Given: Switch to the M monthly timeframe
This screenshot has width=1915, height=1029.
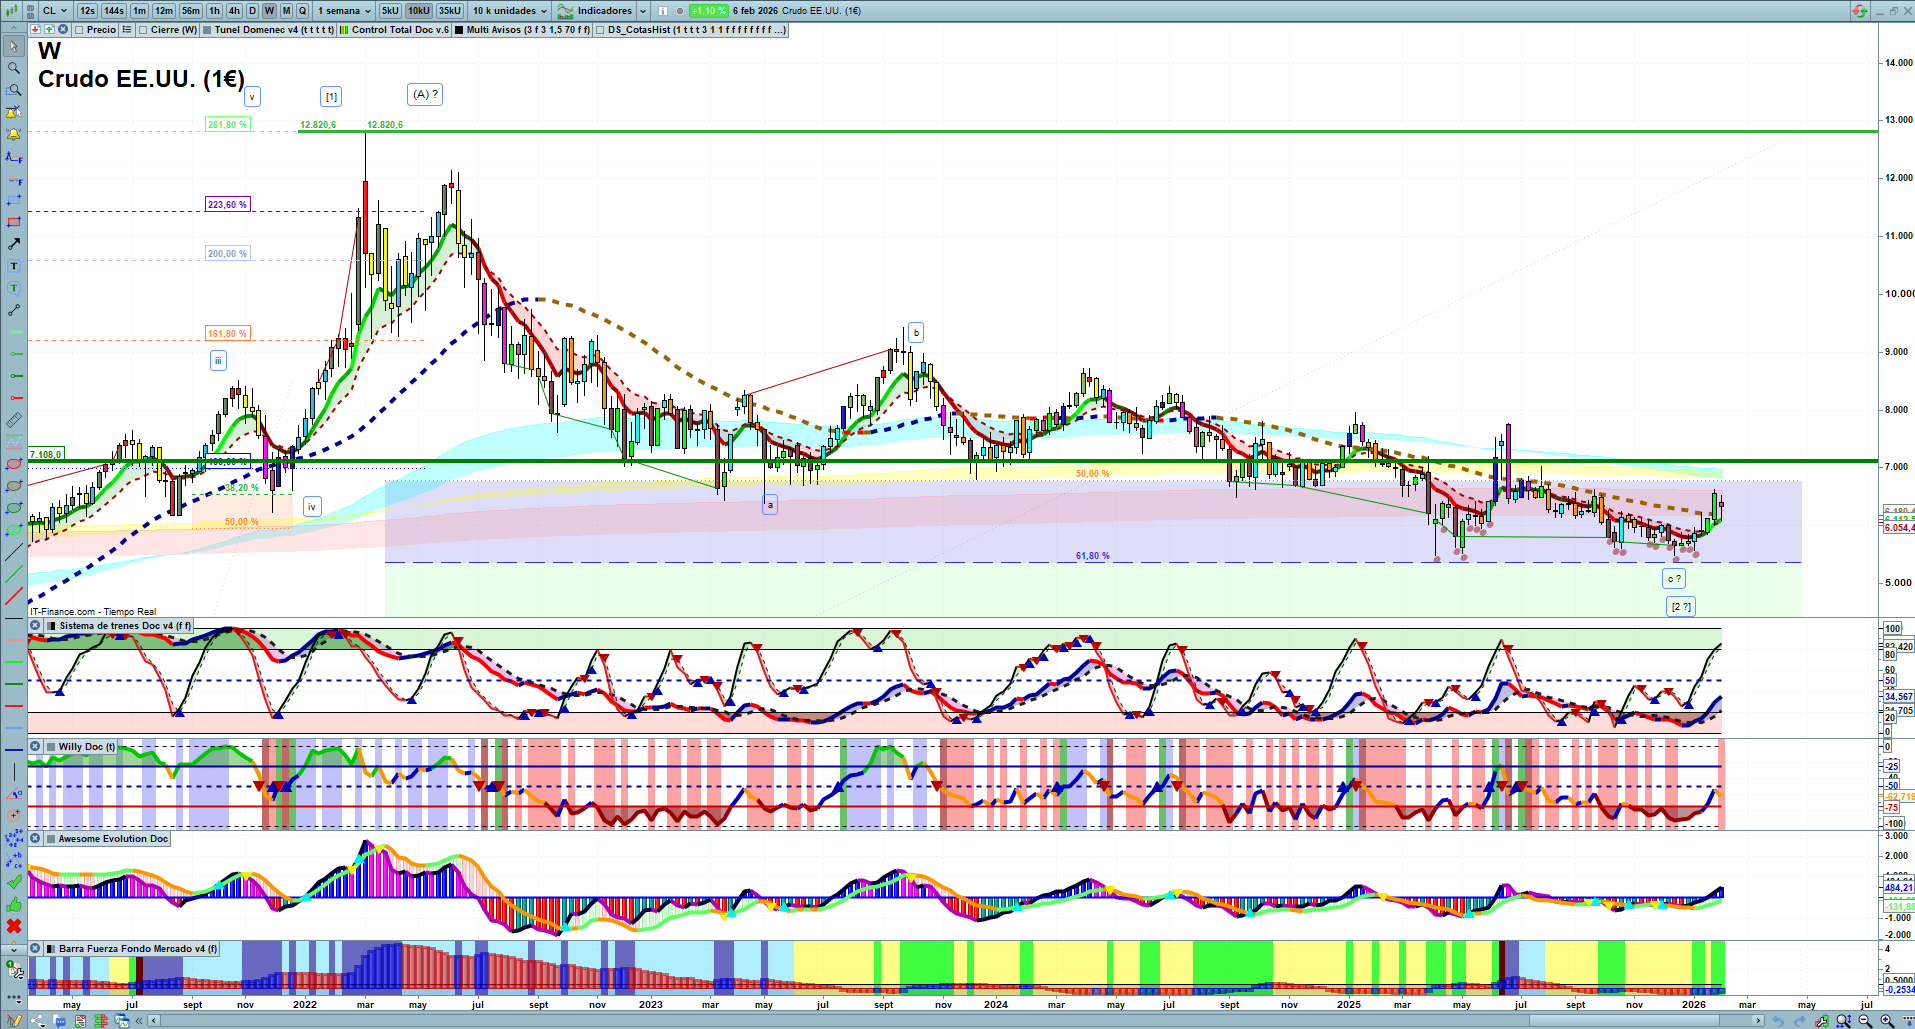Looking at the screenshot, I should point(286,11).
